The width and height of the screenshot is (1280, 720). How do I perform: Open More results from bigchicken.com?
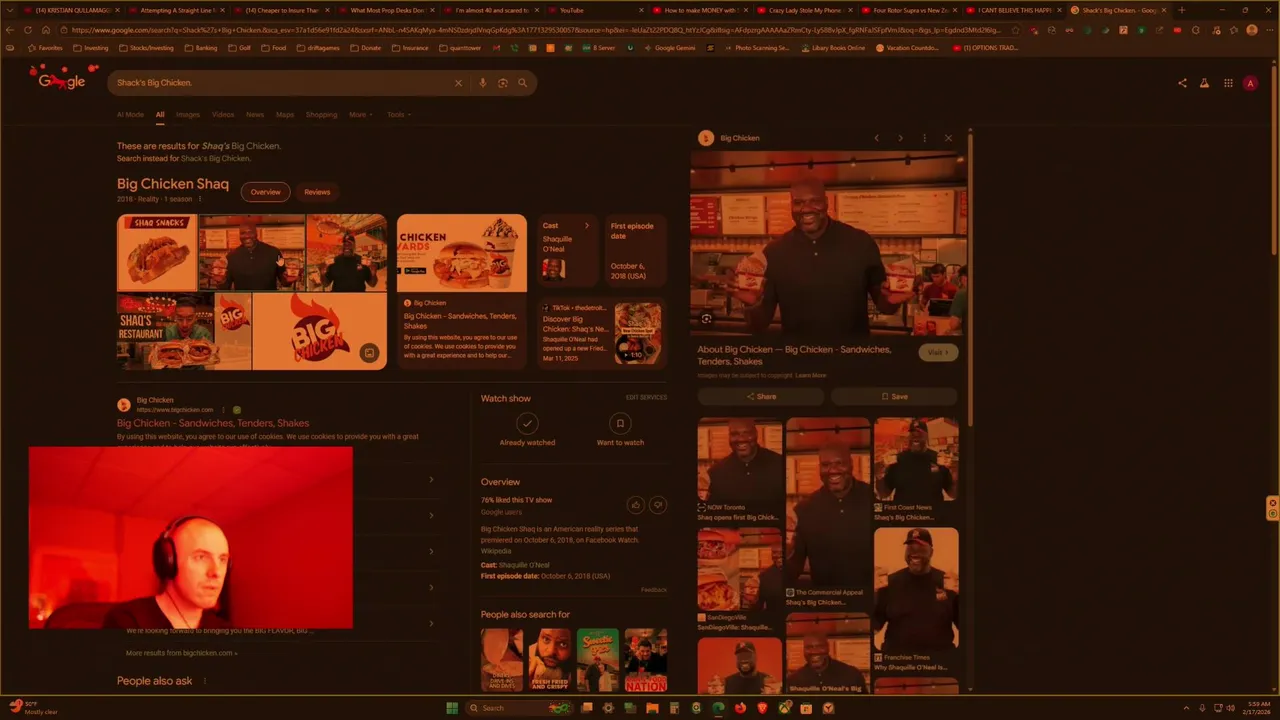tap(181, 653)
